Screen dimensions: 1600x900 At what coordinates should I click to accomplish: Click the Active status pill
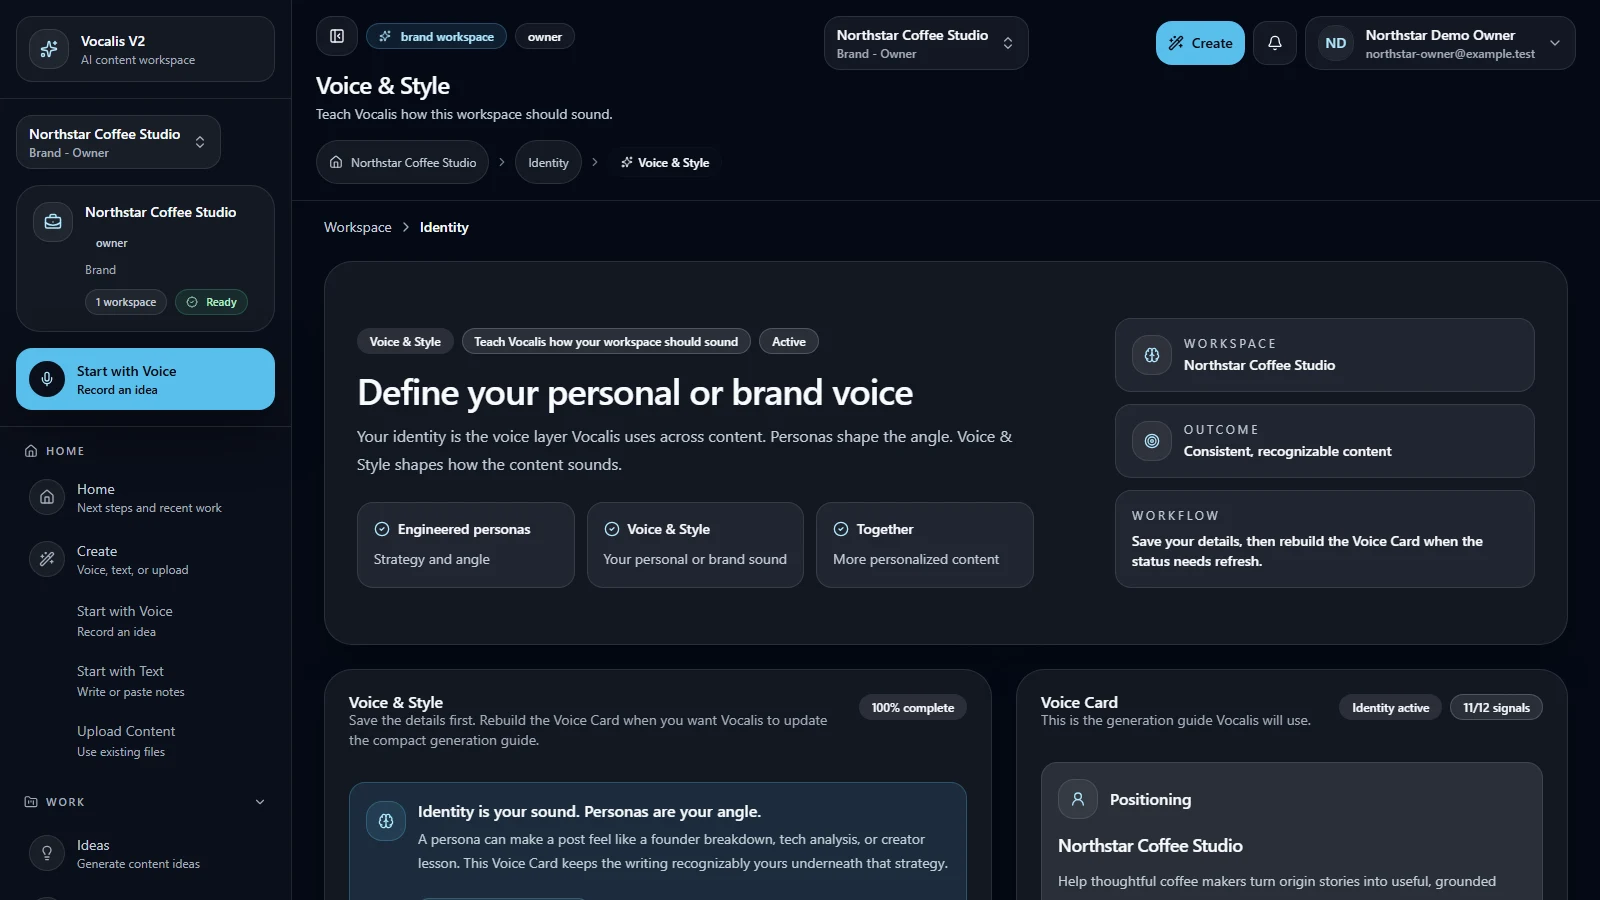click(789, 342)
